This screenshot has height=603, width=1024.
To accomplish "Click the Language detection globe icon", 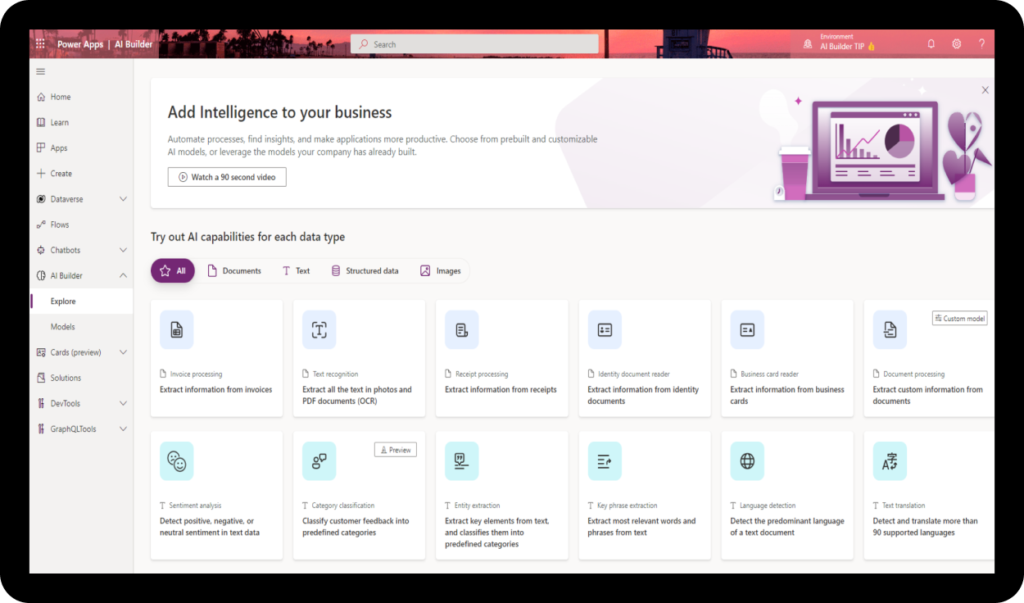I will coord(747,461).
